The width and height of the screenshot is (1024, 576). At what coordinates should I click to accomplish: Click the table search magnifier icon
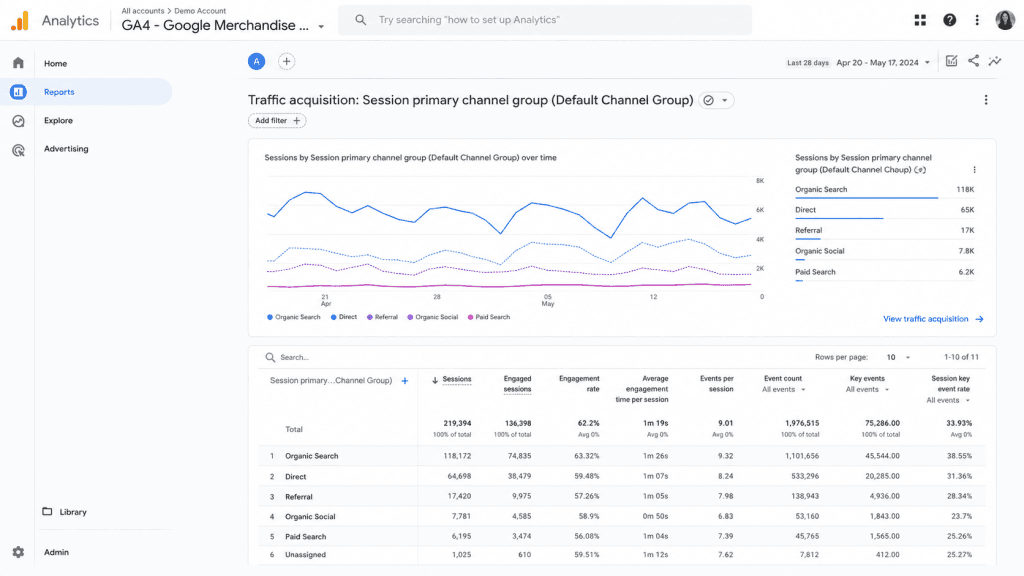[x=270, y=357]
